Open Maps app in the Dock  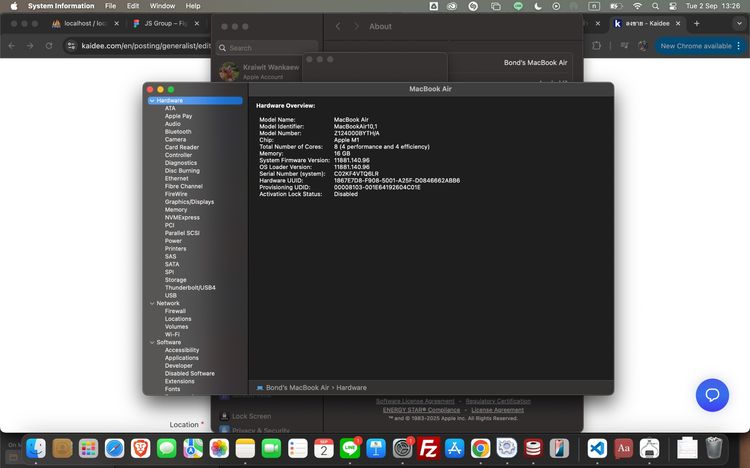193,448
